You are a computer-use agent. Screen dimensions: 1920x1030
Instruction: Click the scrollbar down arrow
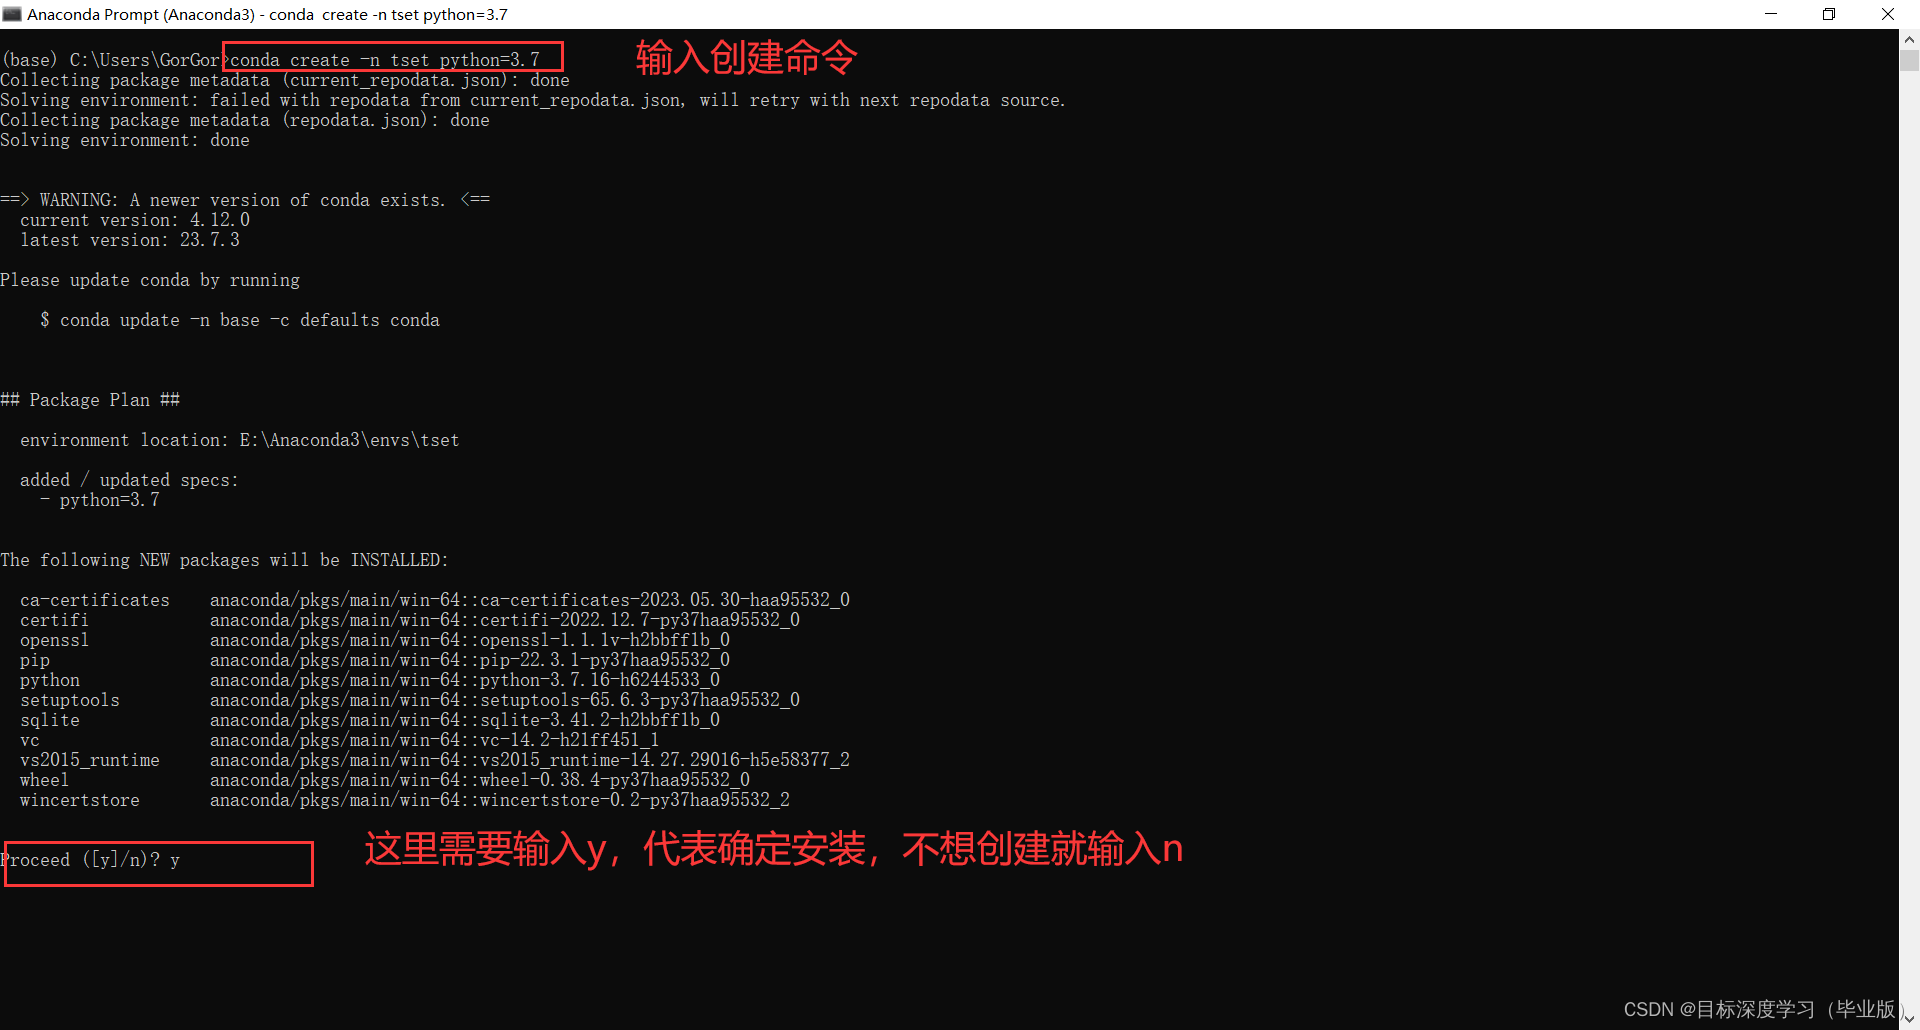pyautogui.click(x=1909, y=1019)
